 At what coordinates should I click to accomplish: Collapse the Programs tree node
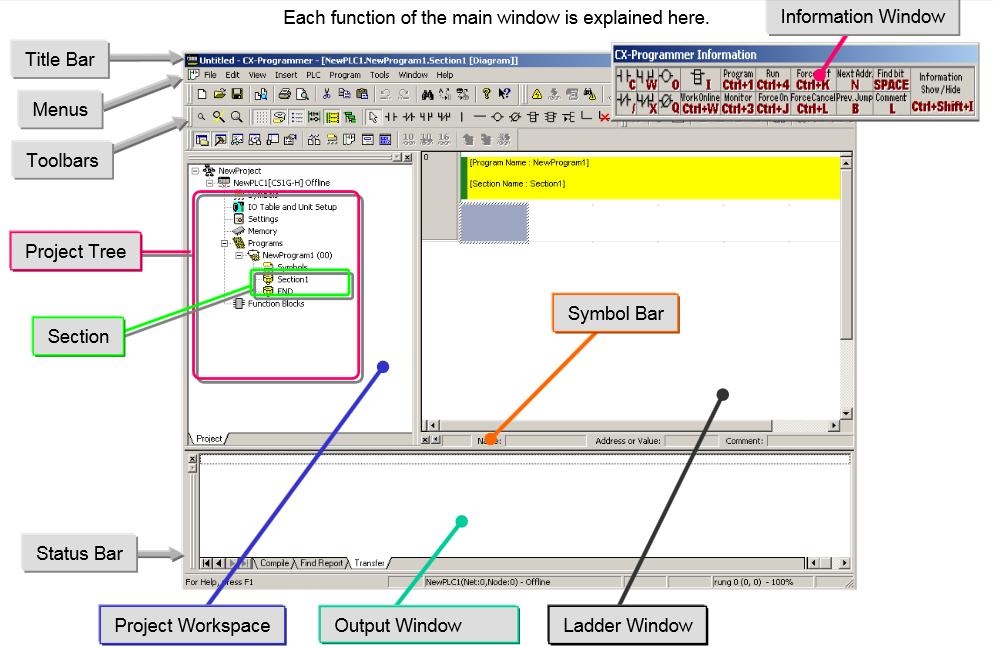click(x=224, y=243)
